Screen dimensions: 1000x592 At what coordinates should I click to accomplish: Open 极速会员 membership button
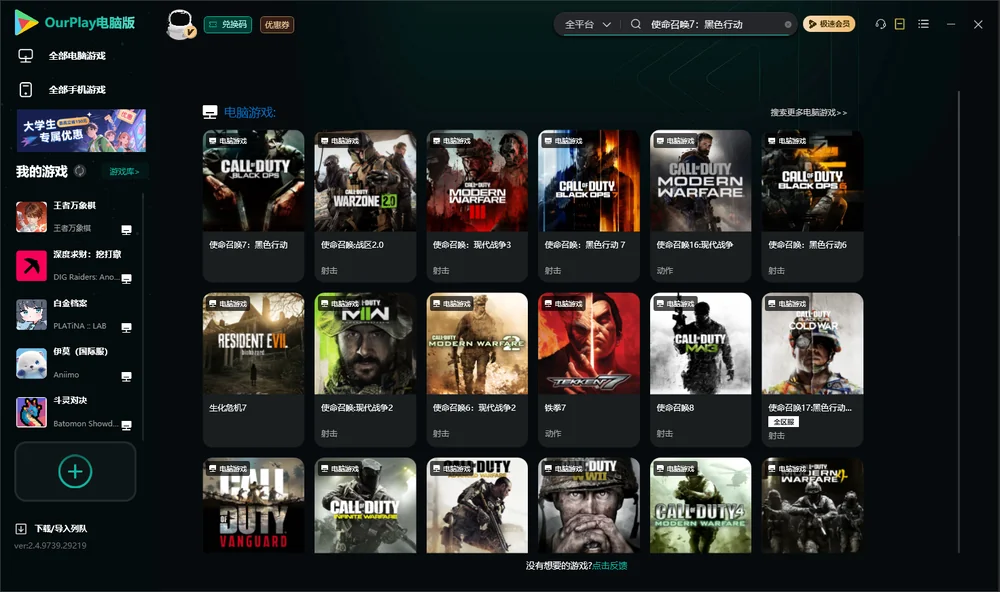tap(829, 24)
